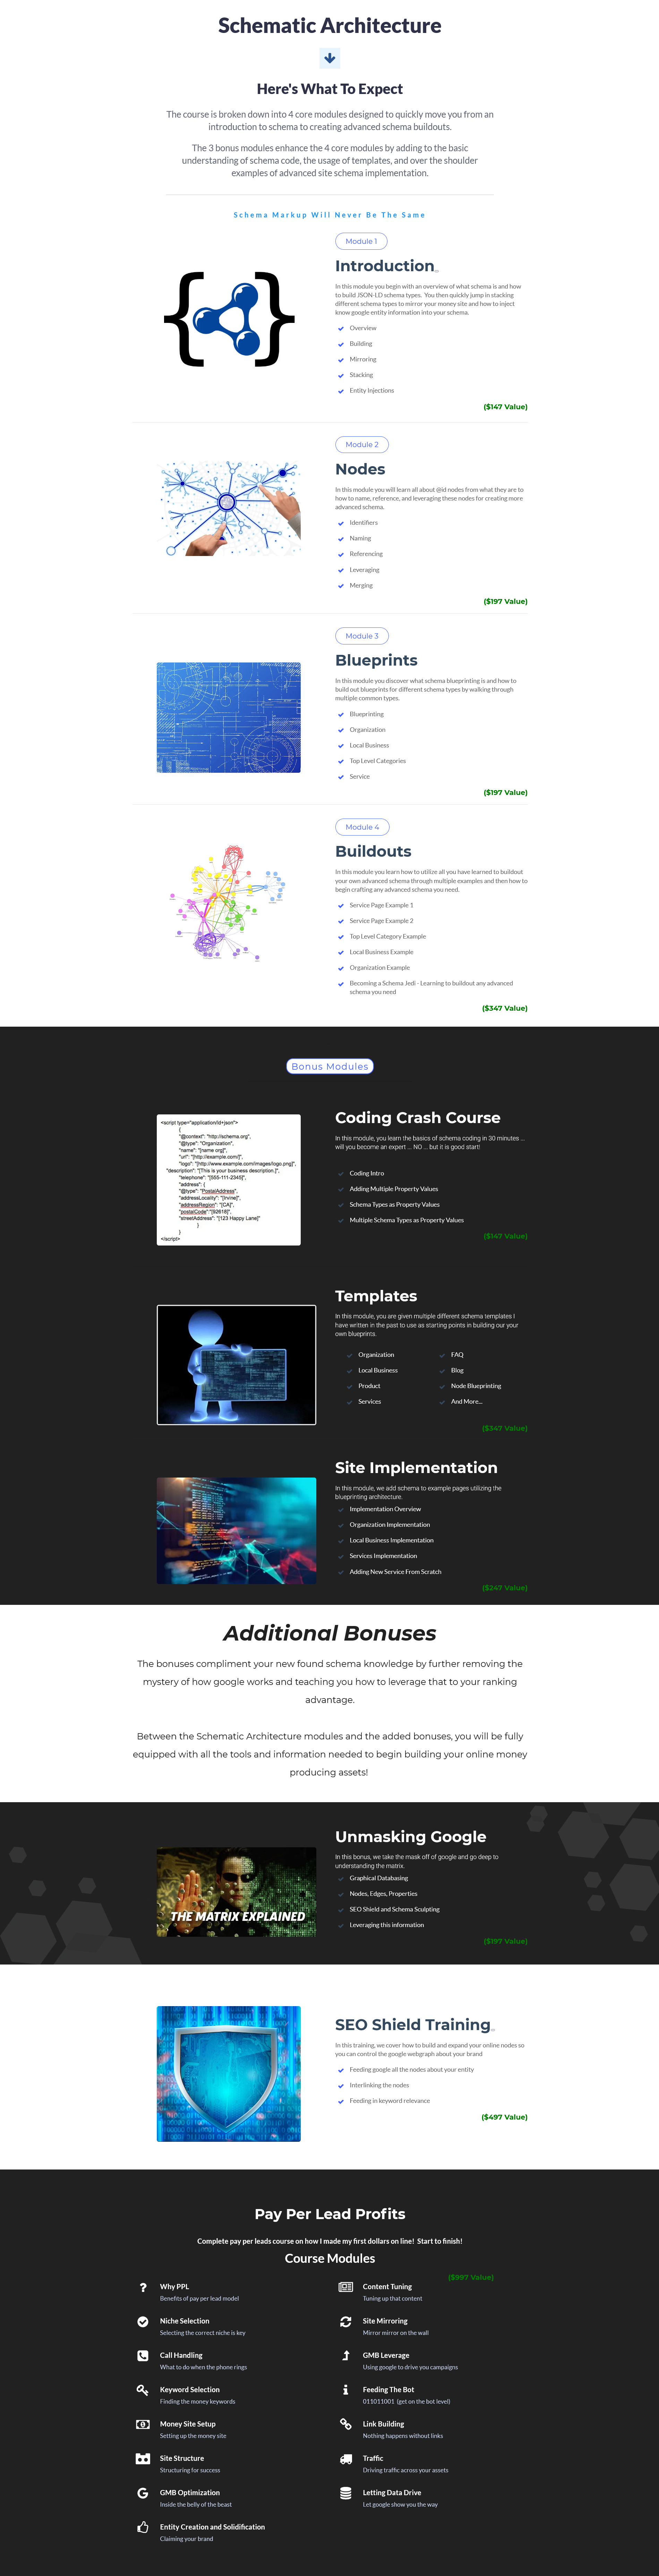Click the checkmark beside Blueprinting
659x2576 pixels.
click(x=341, y=714)
